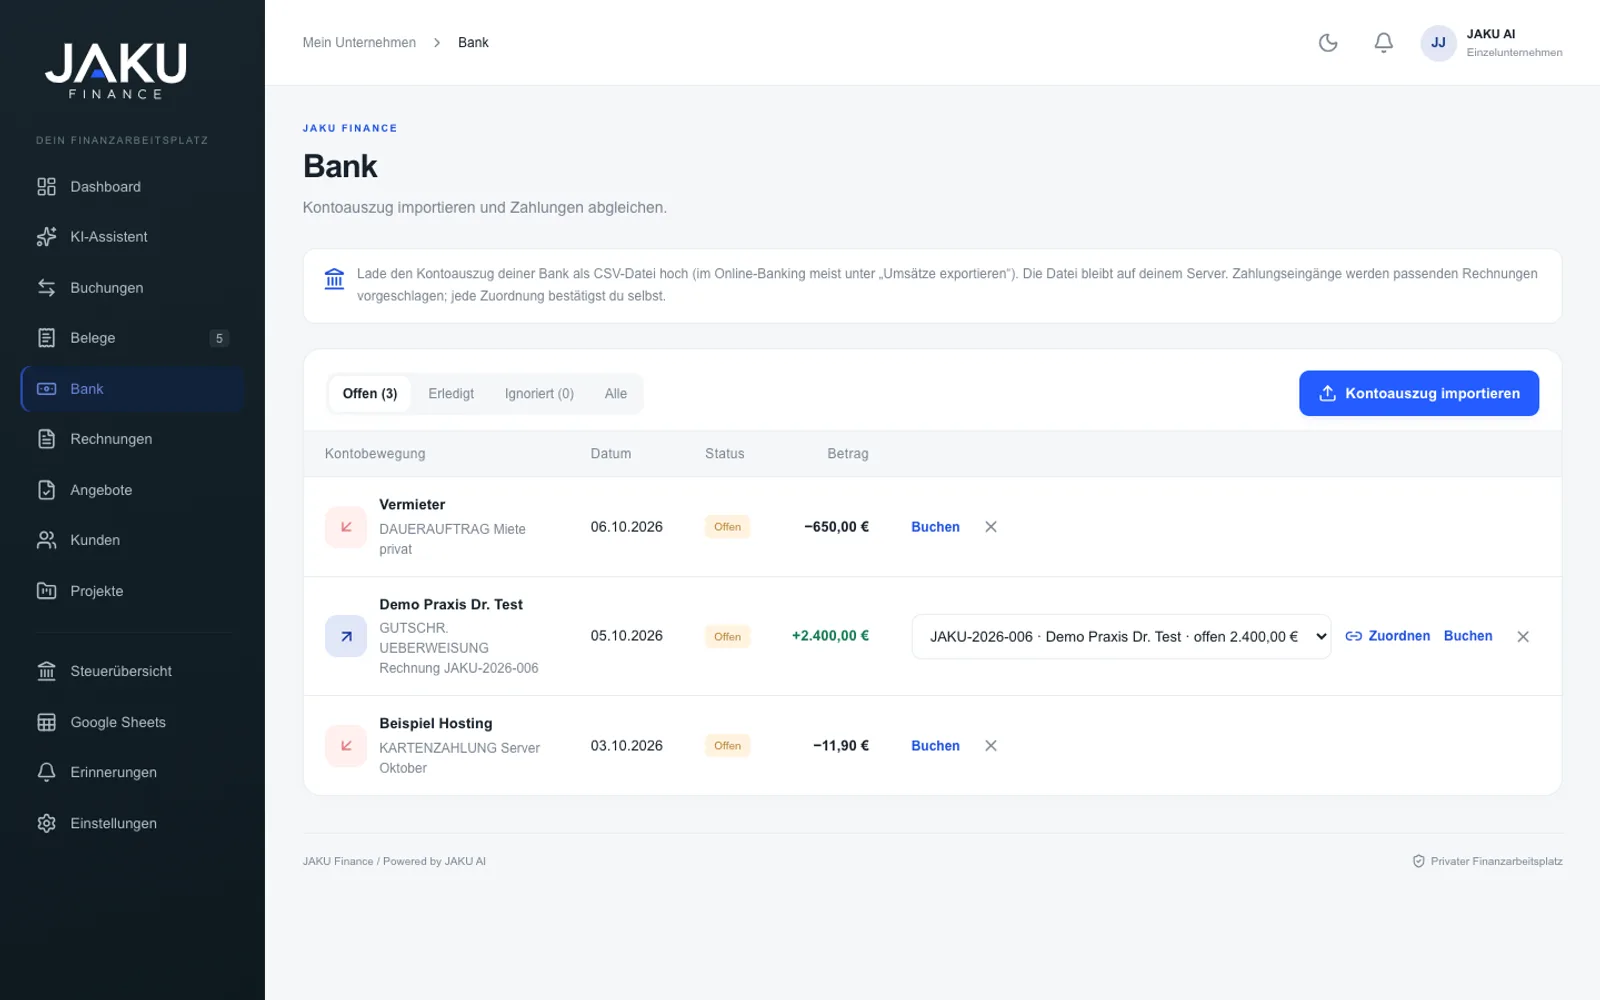Click Kontoauszug importieren button
The height and width of the screenshot is (1000, 1600).
1419,393
